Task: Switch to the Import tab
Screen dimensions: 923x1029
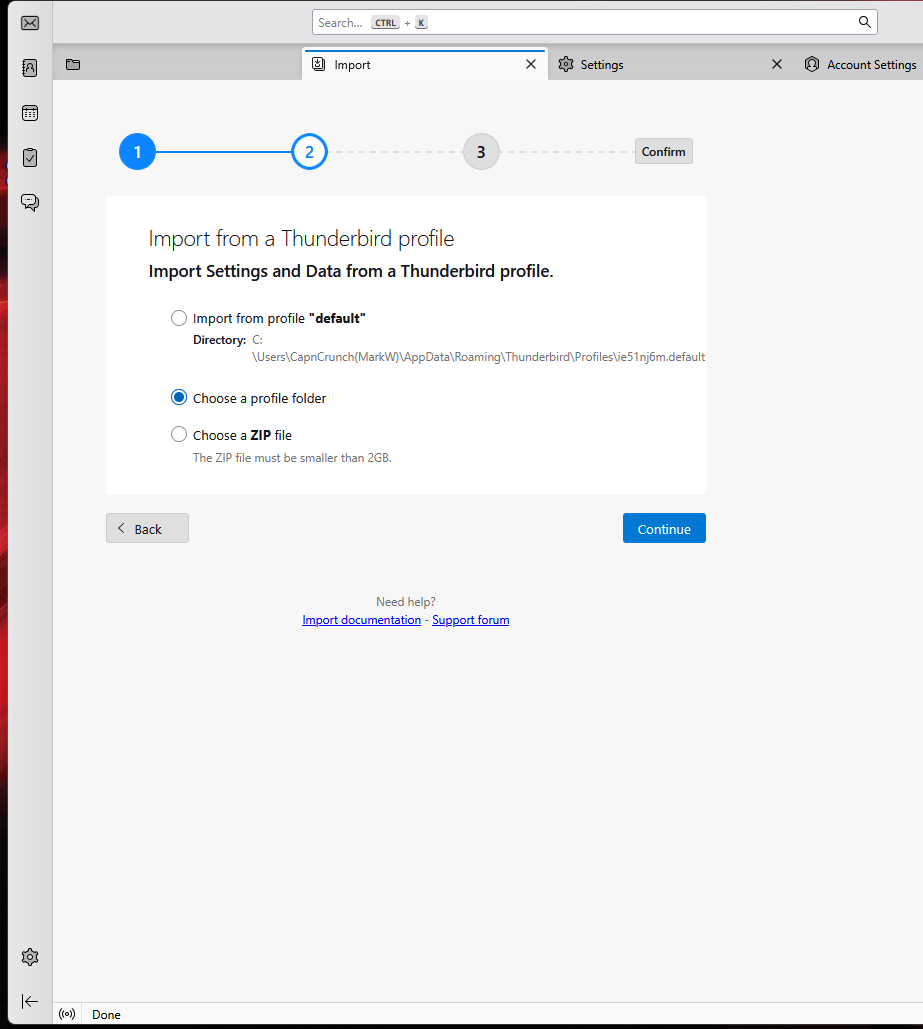Action: (424, 64)
